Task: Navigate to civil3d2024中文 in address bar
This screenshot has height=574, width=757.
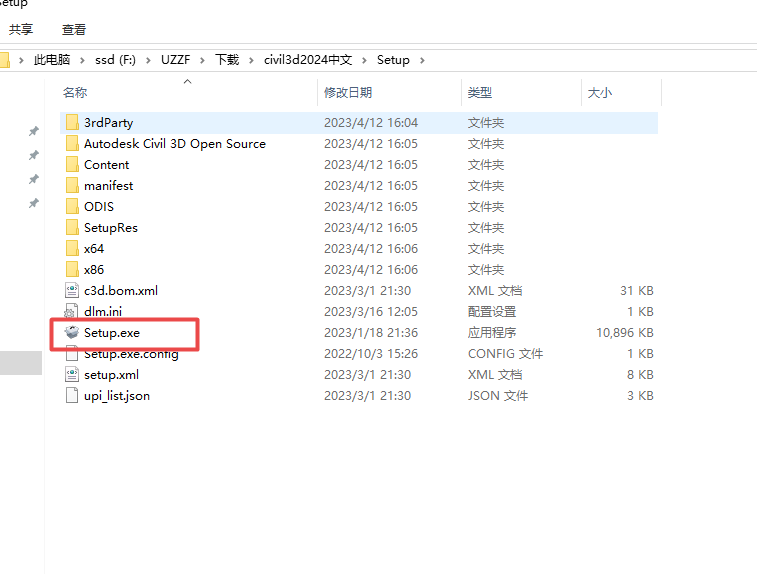Action: pos(308,60)
